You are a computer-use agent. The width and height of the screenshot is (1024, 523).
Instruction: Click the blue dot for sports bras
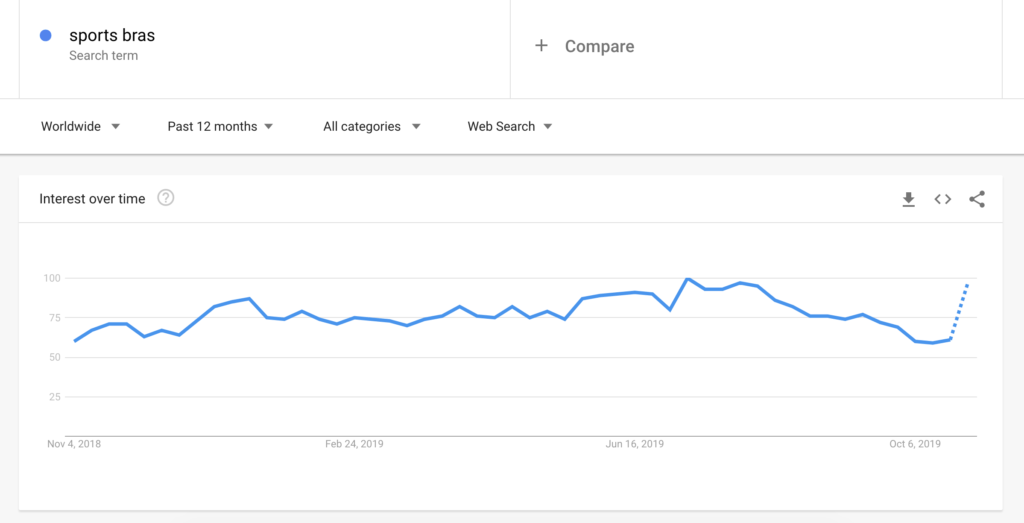45,36
